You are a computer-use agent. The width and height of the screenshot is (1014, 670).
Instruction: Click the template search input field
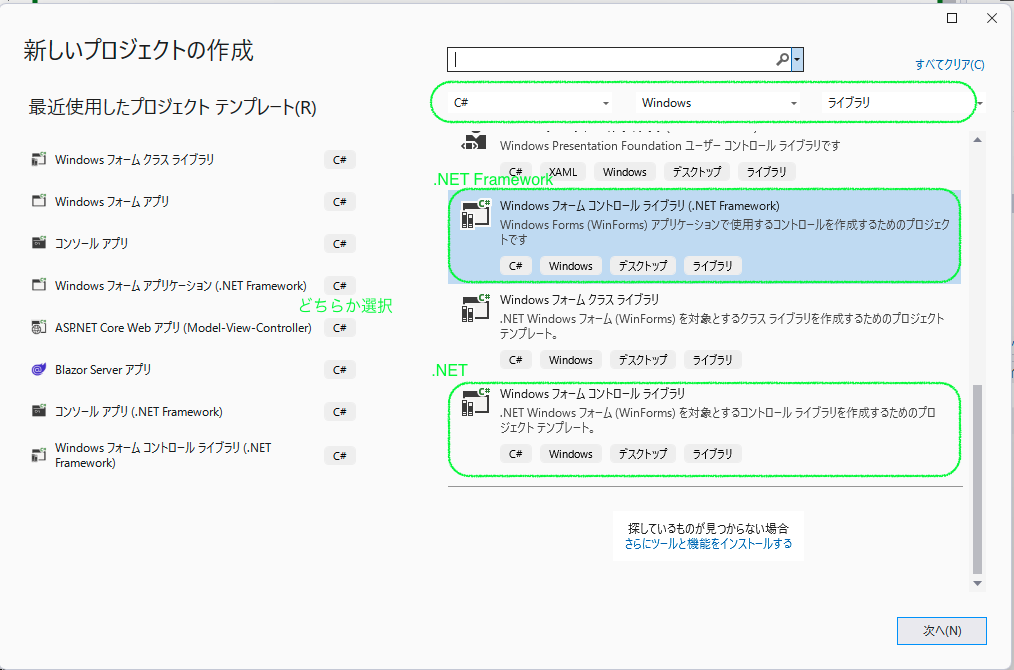[611, 59]
